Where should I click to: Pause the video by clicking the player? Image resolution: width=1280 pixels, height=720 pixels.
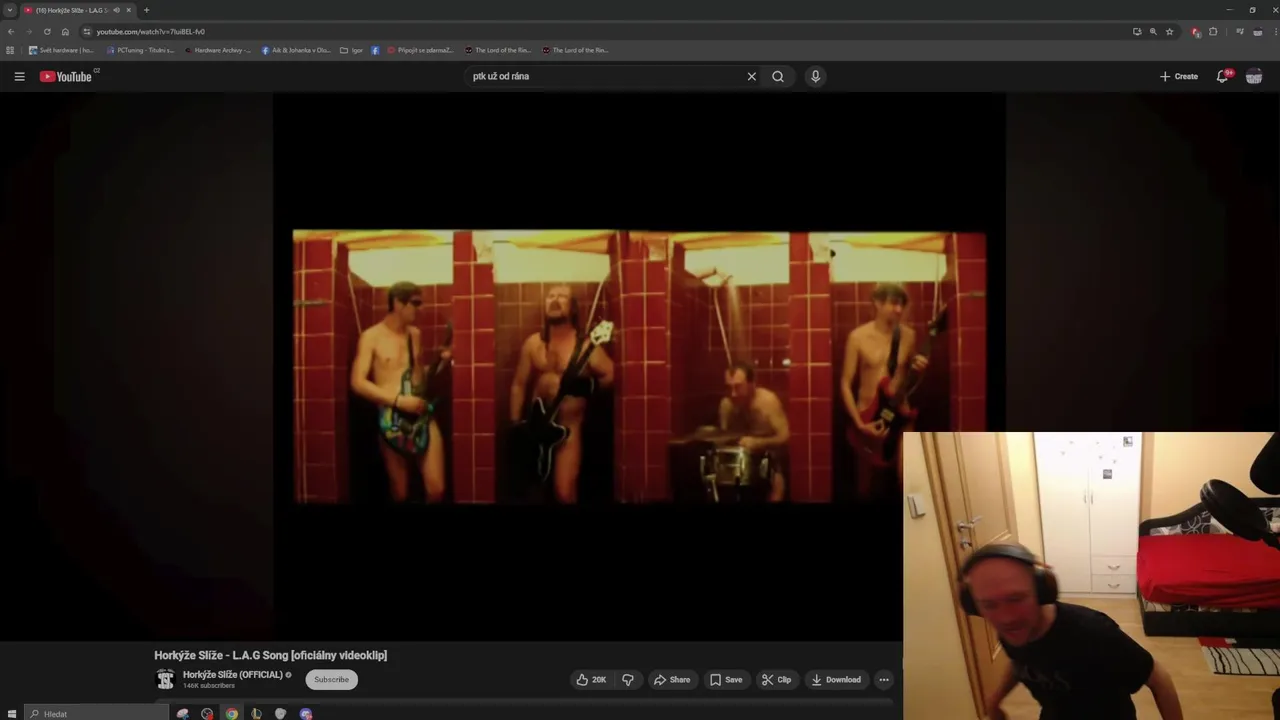[639, 367]
